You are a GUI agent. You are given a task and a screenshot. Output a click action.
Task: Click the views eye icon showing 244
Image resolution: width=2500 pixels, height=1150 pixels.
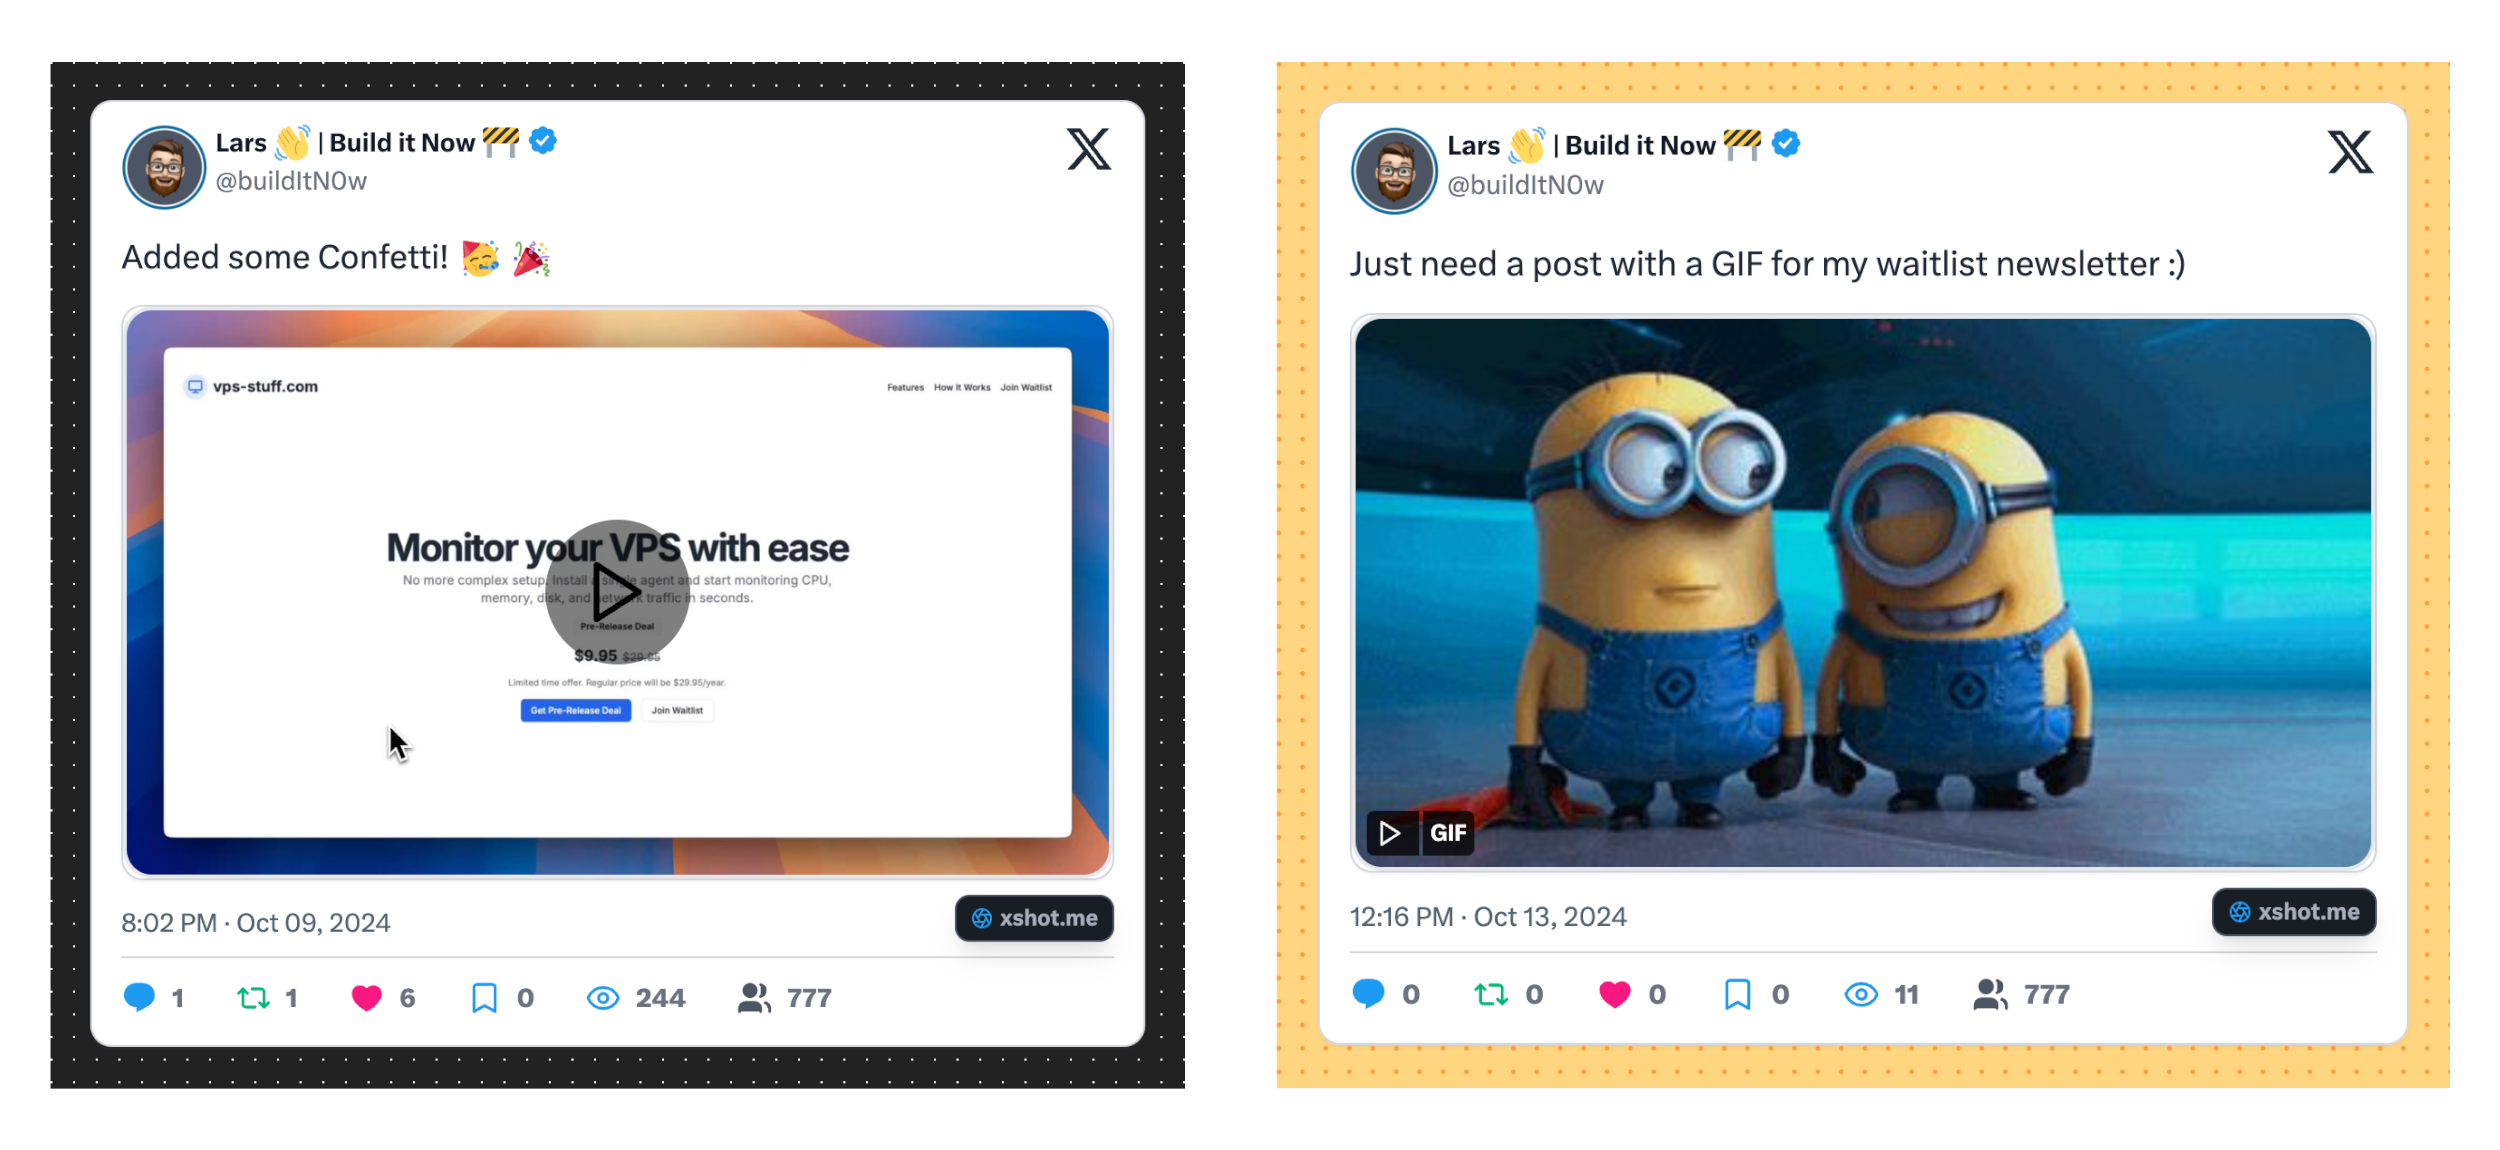click(x=603, y=998)
